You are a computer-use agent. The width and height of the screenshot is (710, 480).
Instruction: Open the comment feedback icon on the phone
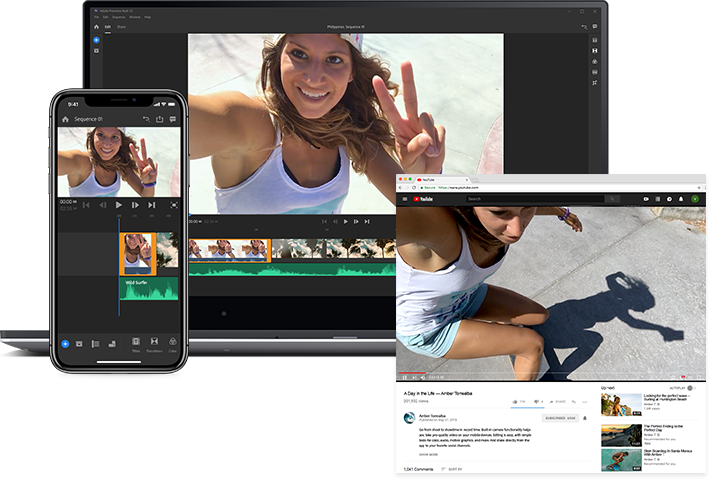click(x=173, y=119)
